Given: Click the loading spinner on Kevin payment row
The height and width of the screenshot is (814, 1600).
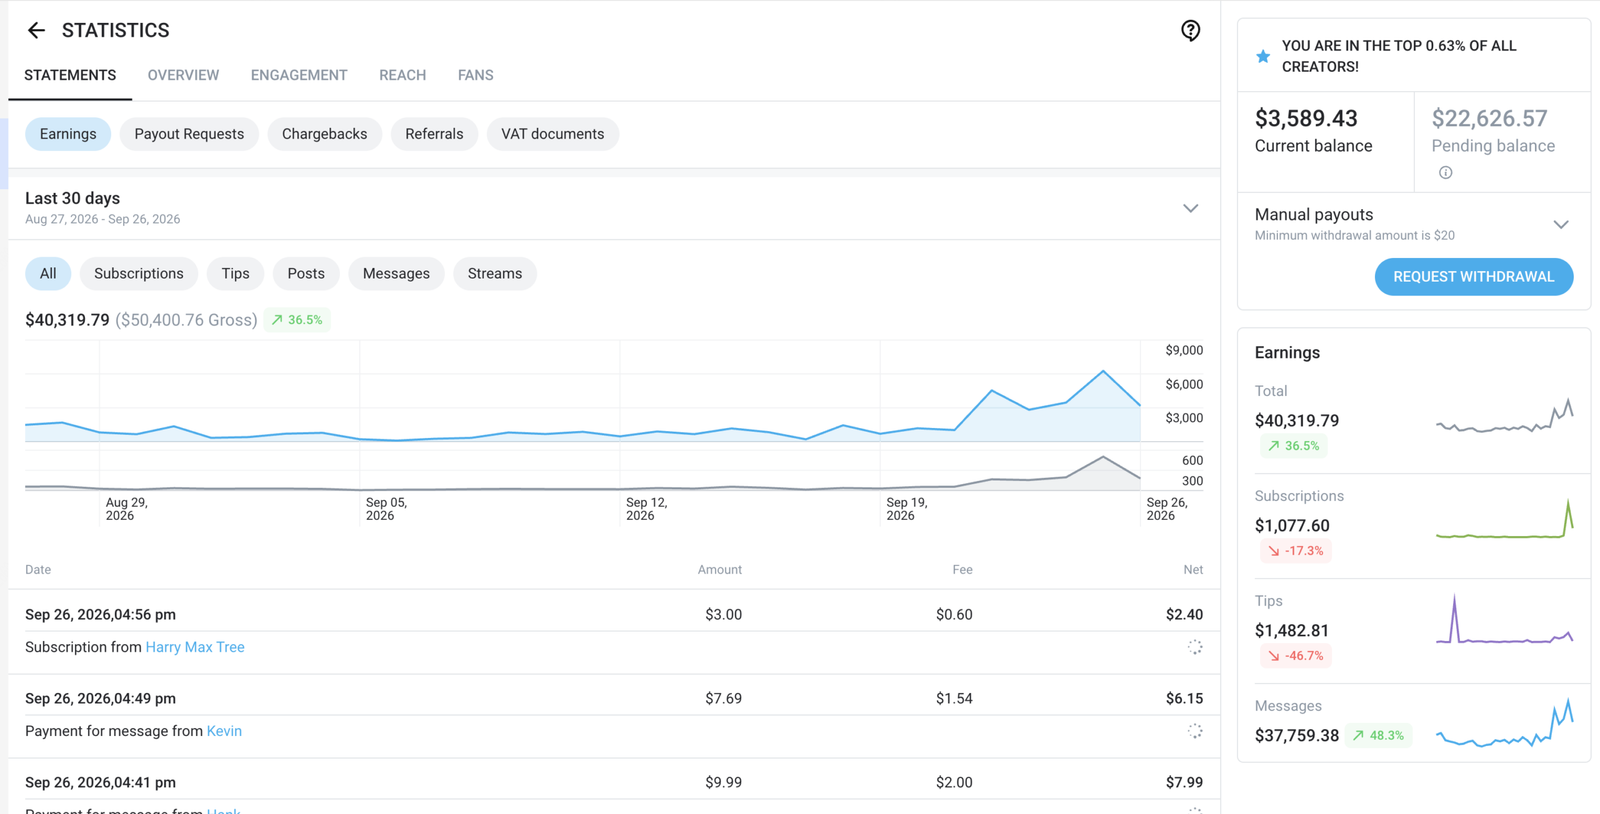Looking at the screenshot, I should [1195, 731].
